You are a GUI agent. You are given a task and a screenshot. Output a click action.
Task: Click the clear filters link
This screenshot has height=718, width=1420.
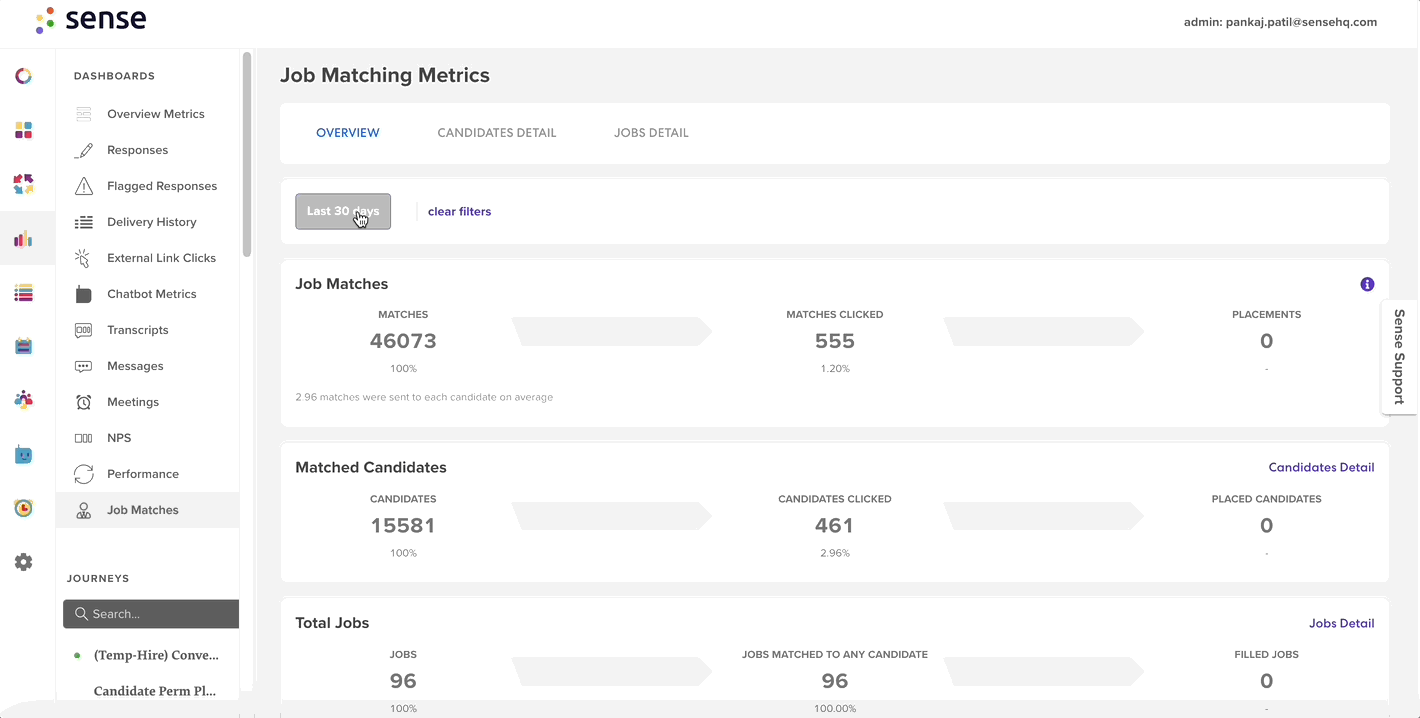click(x=459, y=212)
